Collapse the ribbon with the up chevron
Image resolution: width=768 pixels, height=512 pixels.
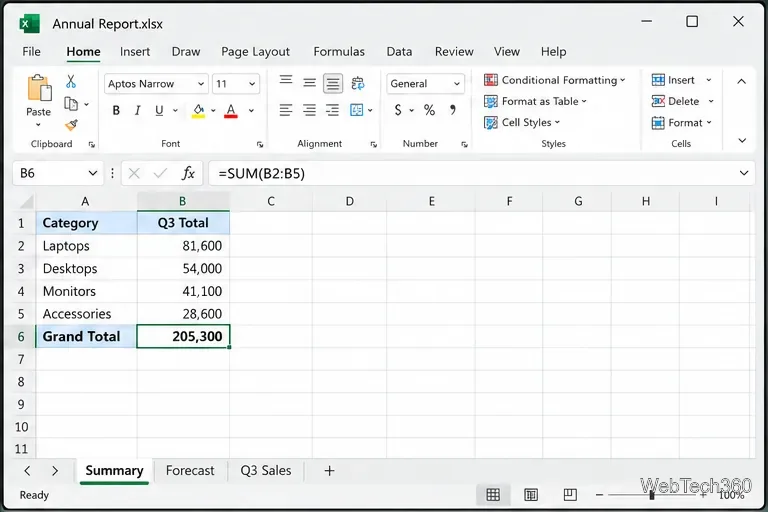(x=742, y=81)
